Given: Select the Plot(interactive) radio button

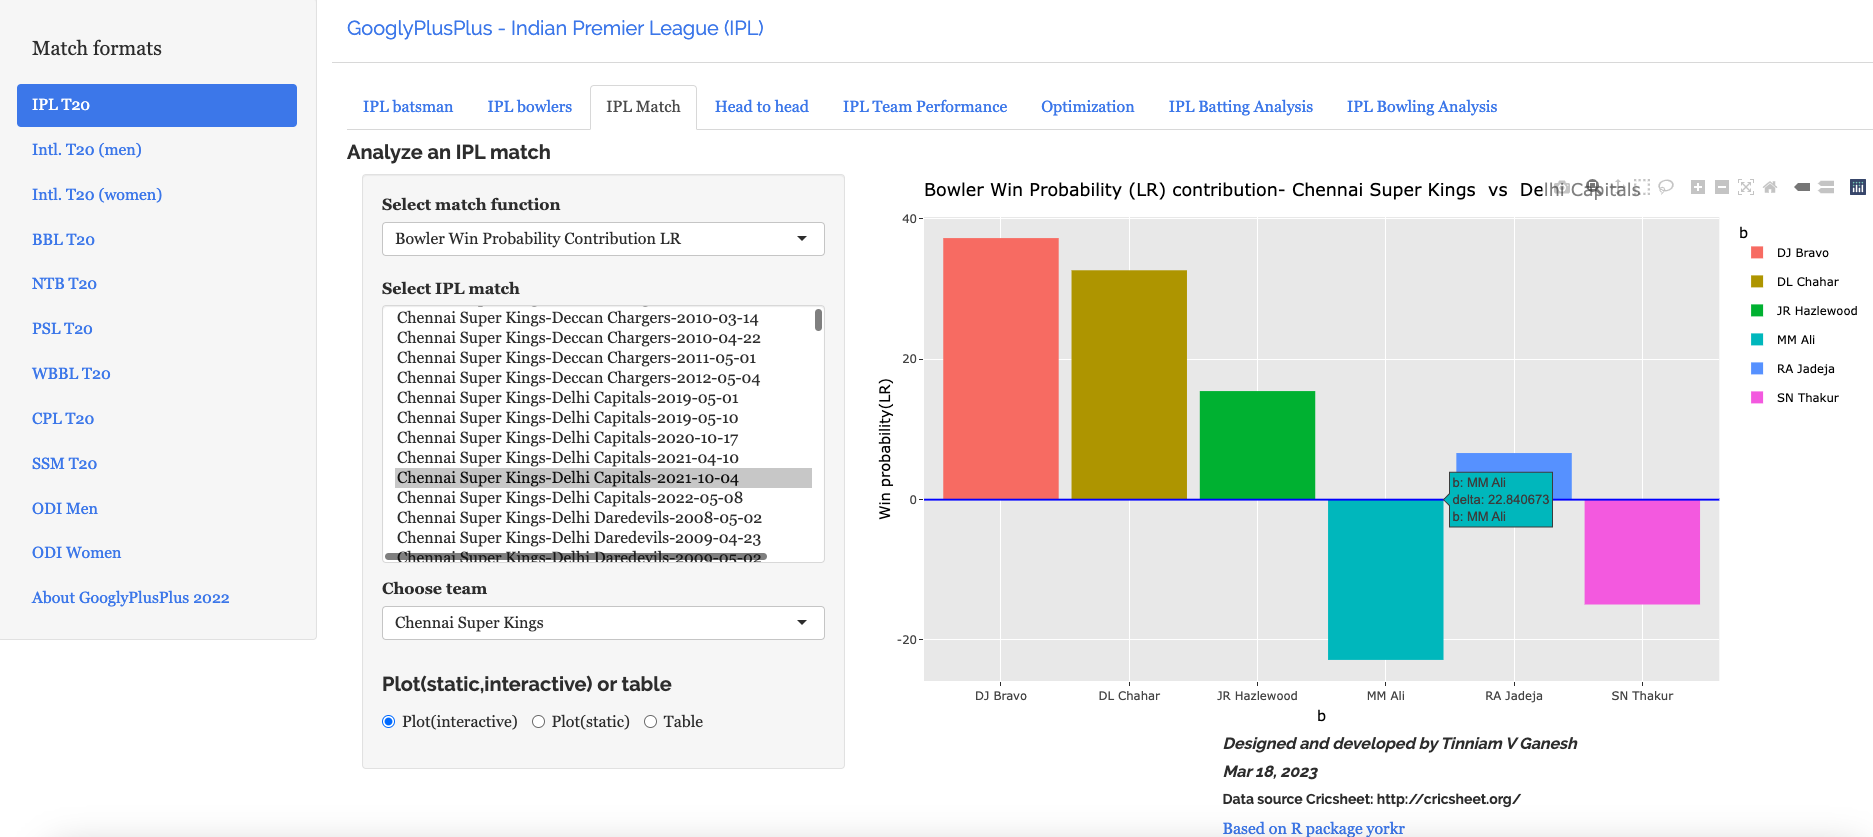Looking at the screenshot, I should click(389, 722).
